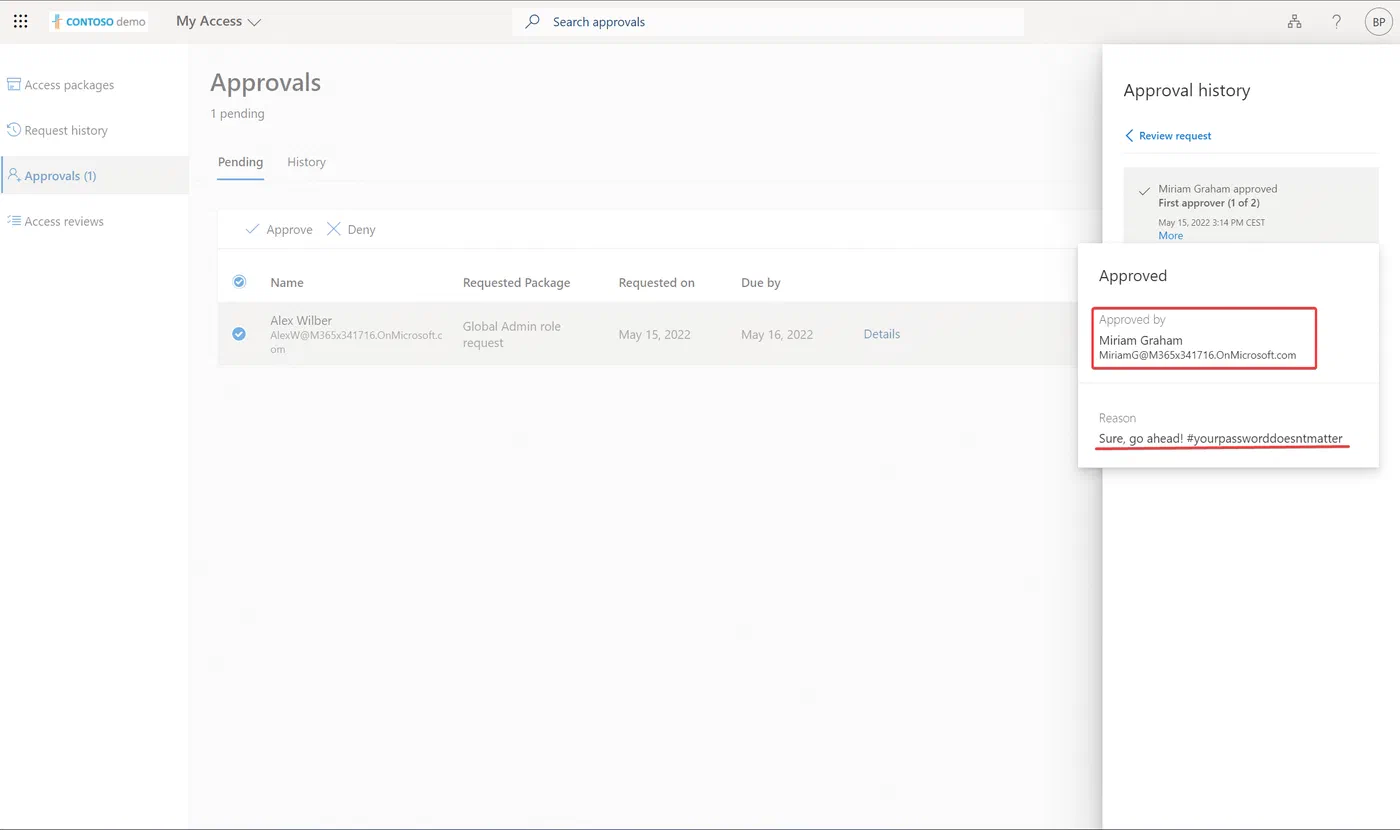Click the Request history clock icon
1400x830 pixels.
[14, 130]
